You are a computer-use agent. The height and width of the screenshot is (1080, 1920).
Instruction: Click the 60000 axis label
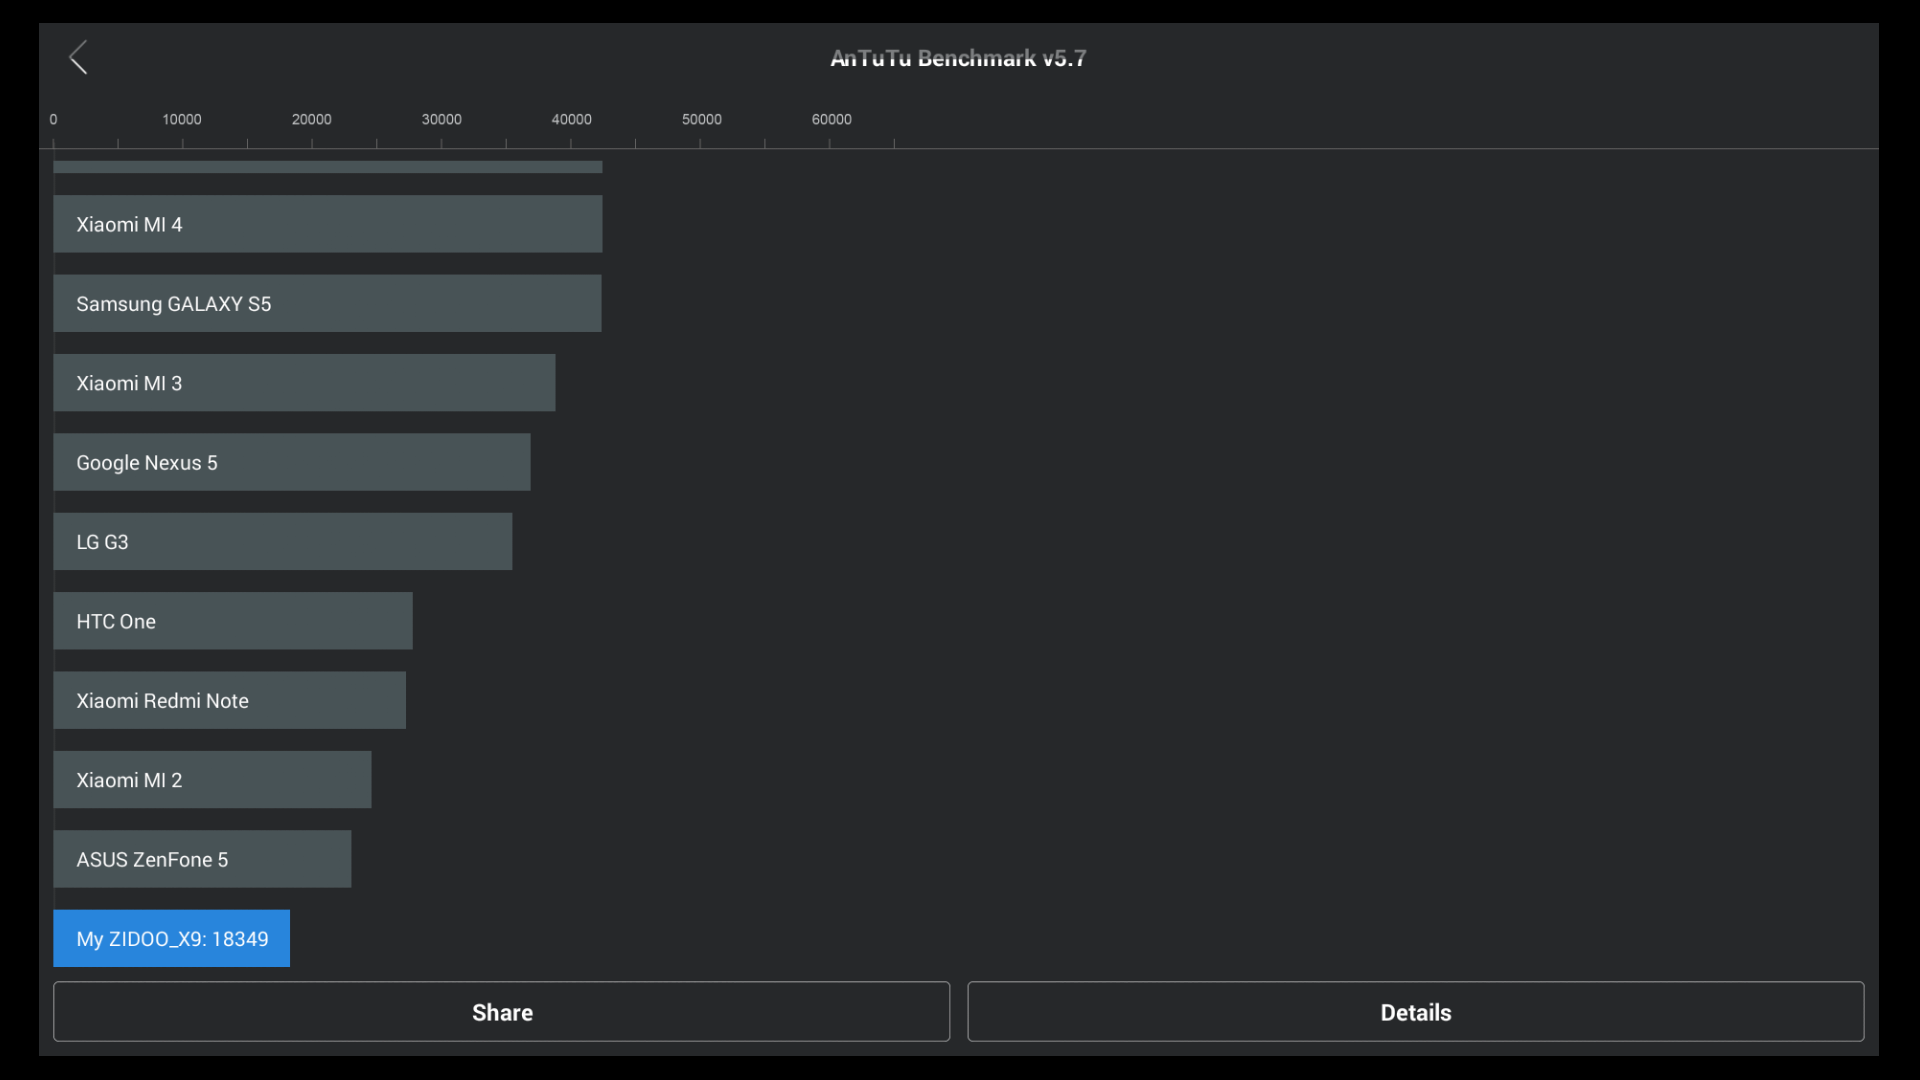click(x=831, y=119)
